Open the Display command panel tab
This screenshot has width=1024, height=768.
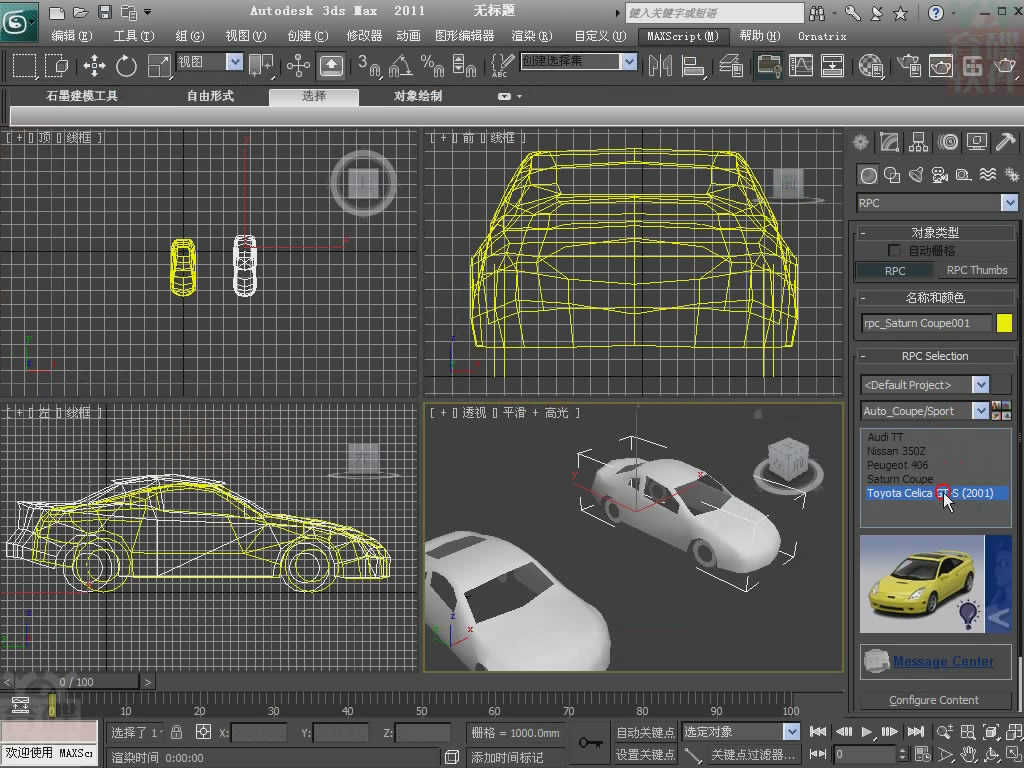click(977, 142)
